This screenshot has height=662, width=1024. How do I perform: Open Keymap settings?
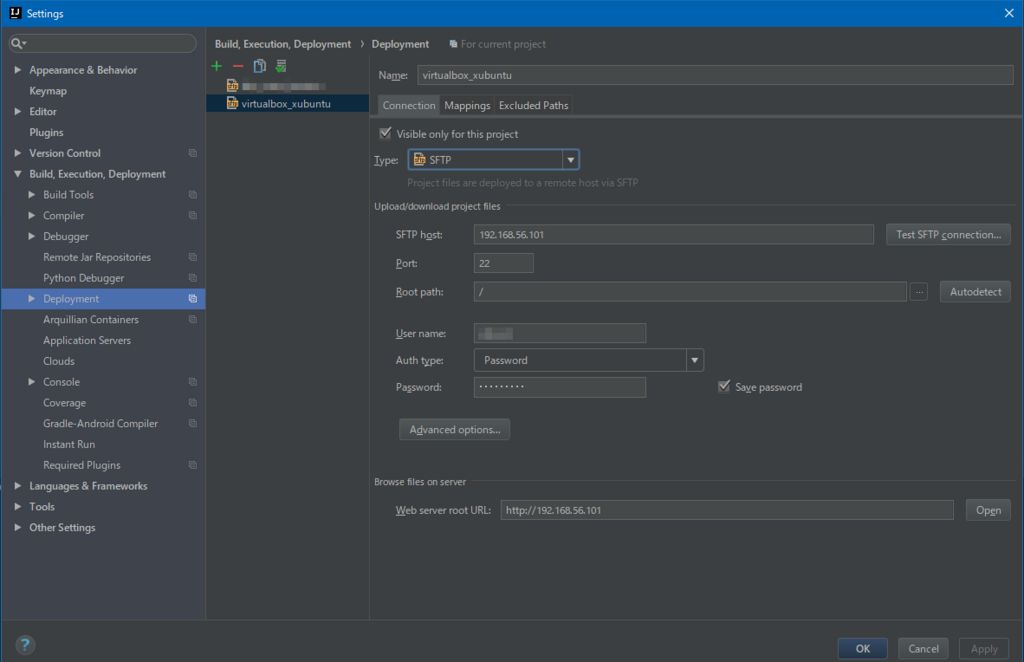pos(48,91)
